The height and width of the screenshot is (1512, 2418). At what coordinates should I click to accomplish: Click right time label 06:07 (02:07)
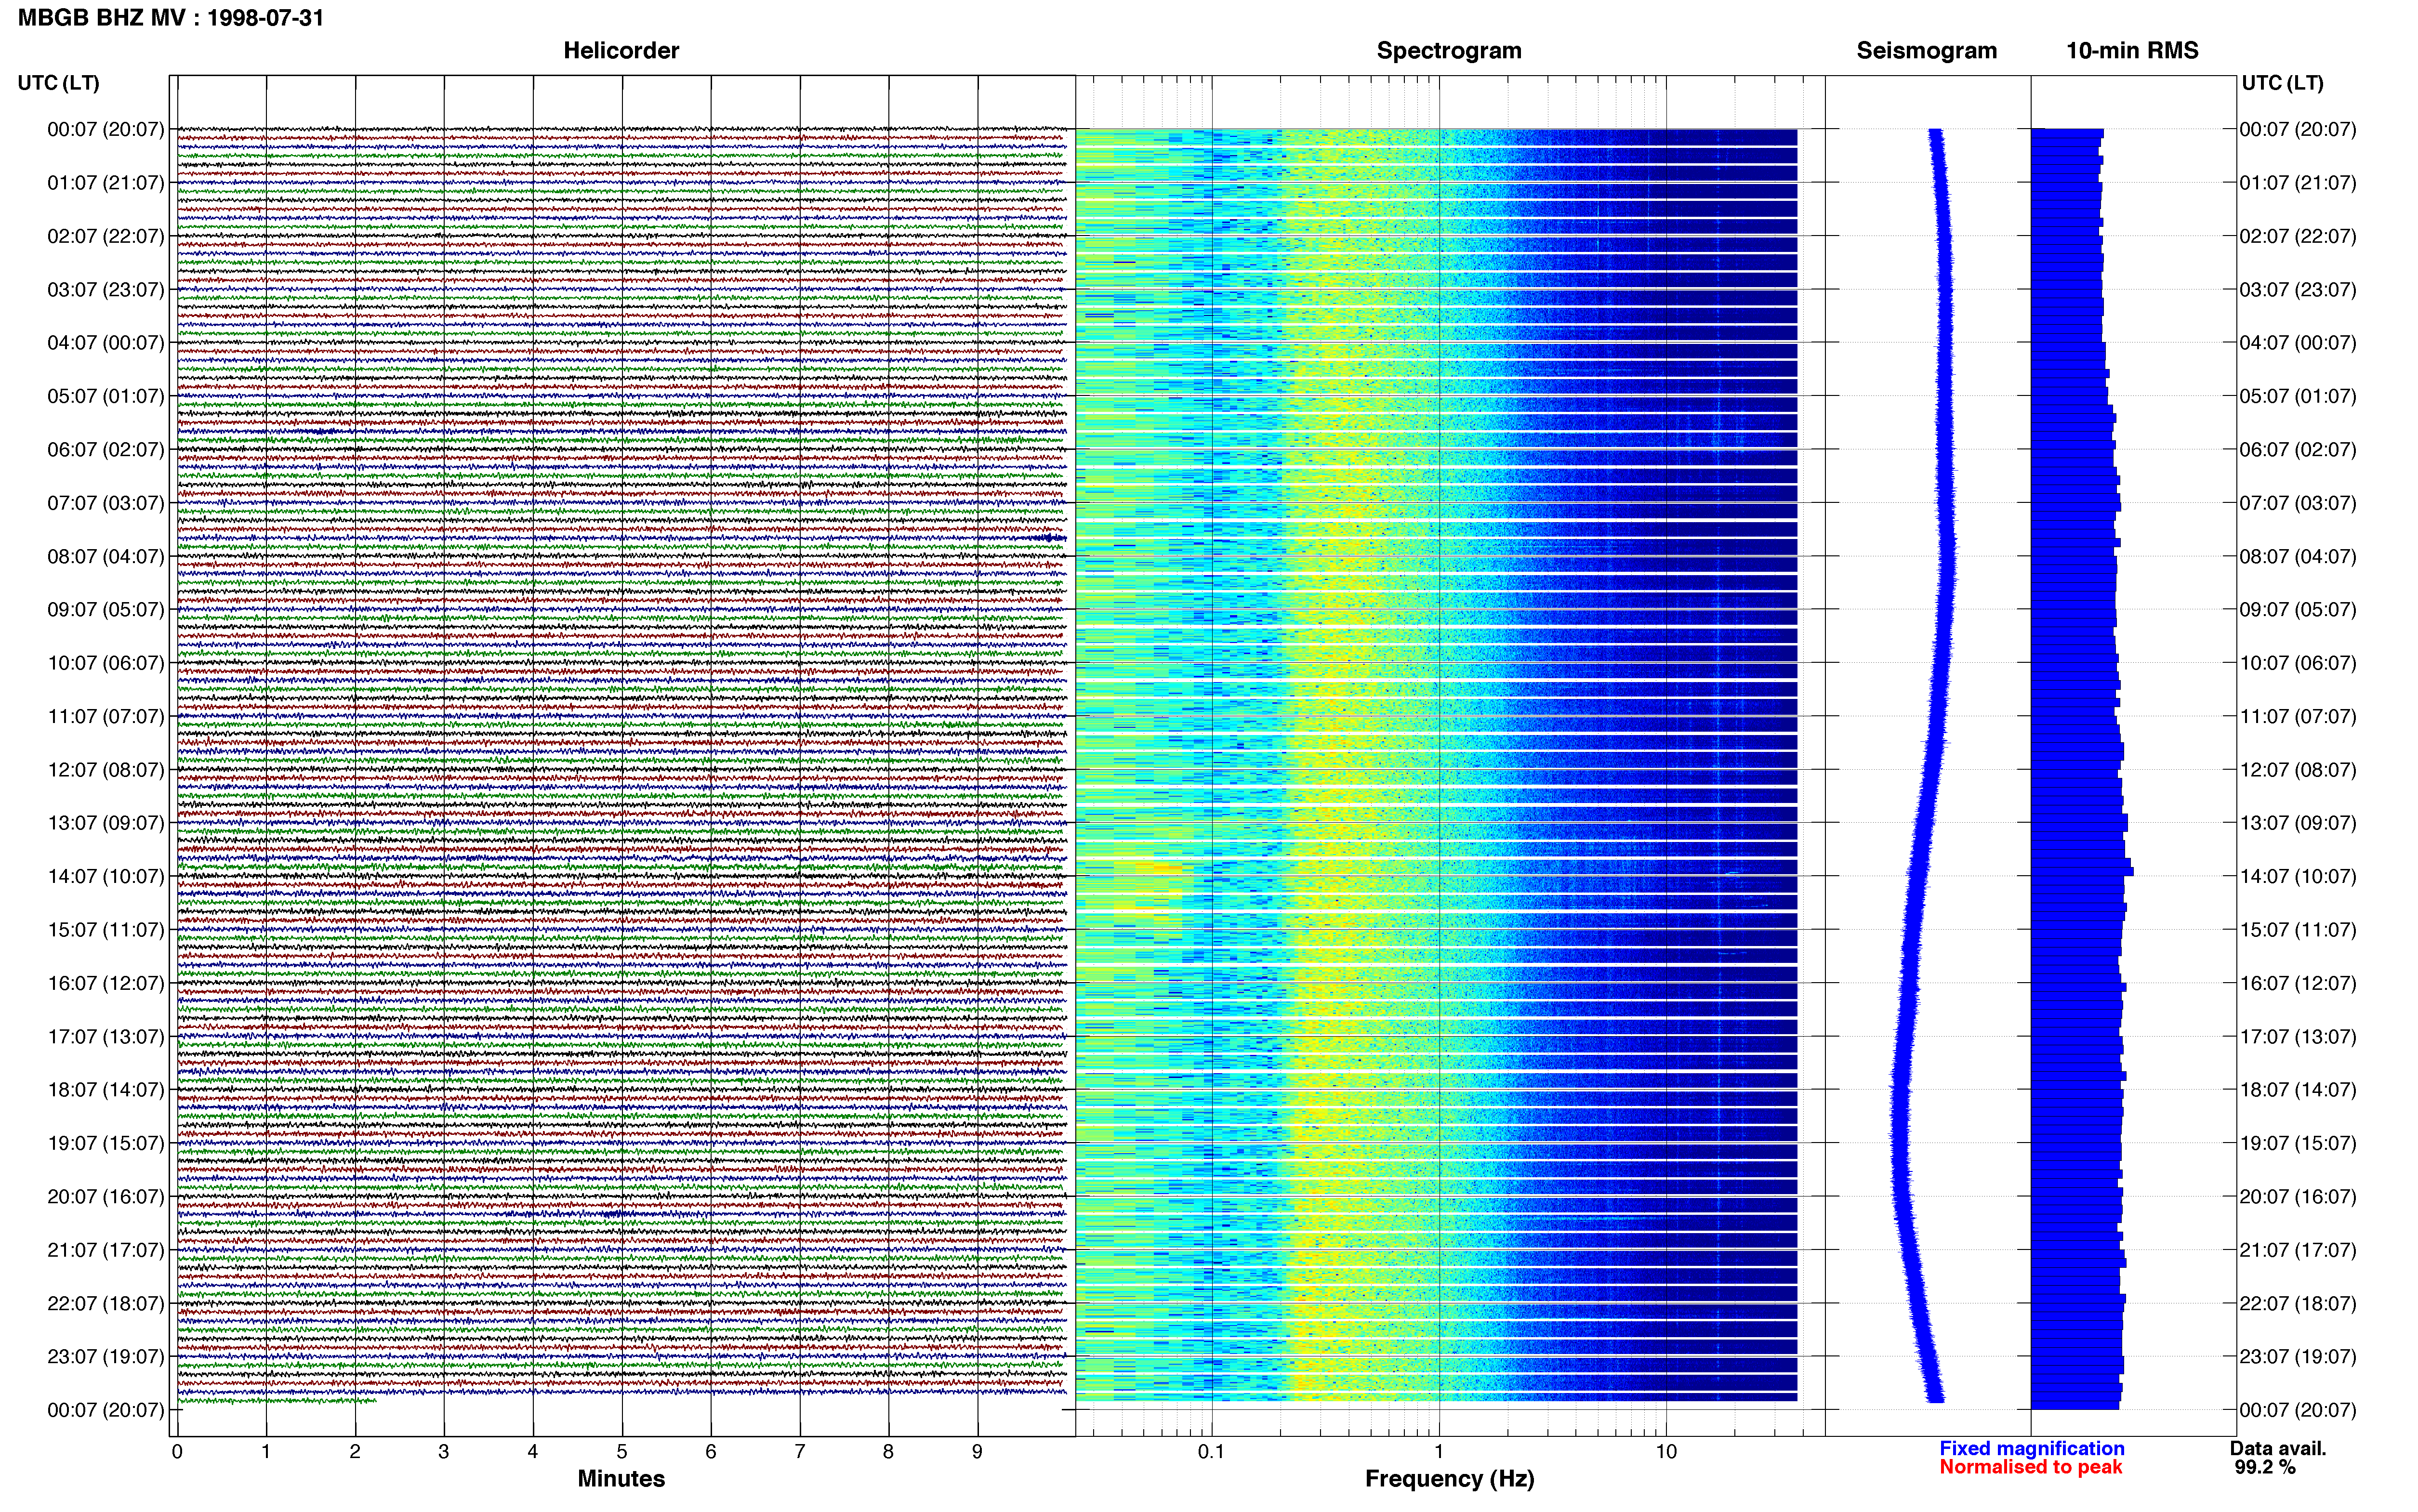tap(2297, 449)
